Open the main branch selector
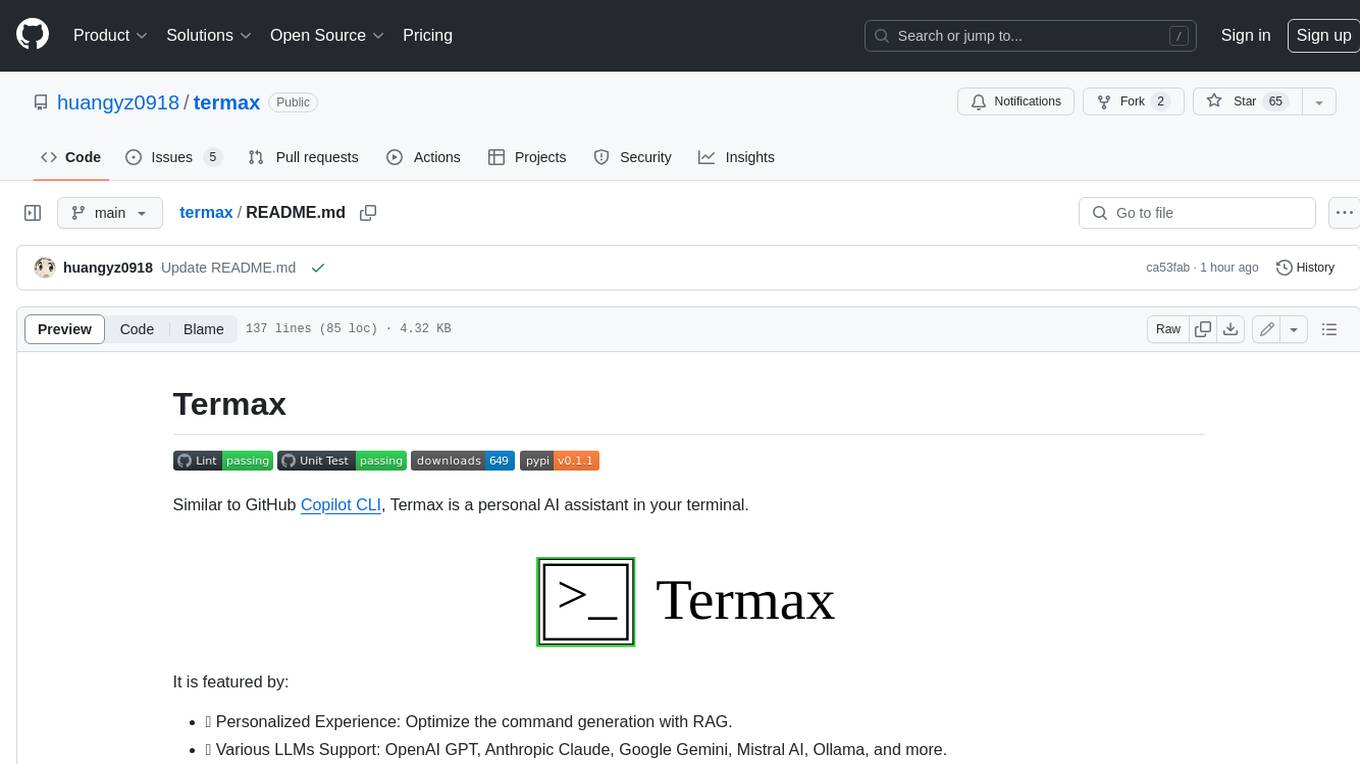 point(110,213)
